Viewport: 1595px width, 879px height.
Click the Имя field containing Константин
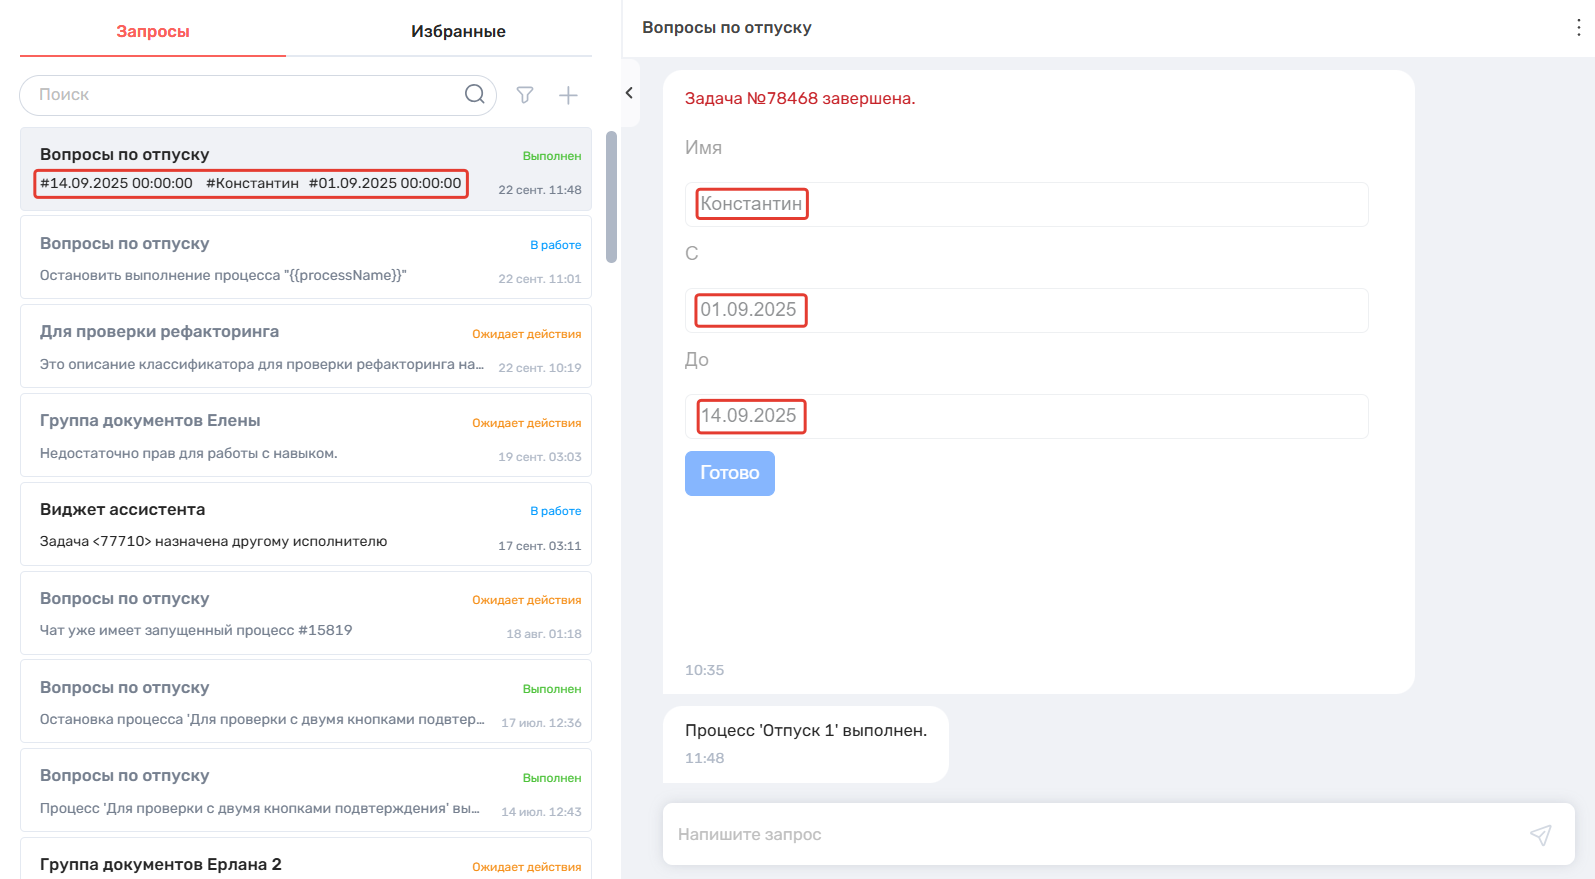coord(1026,204)
